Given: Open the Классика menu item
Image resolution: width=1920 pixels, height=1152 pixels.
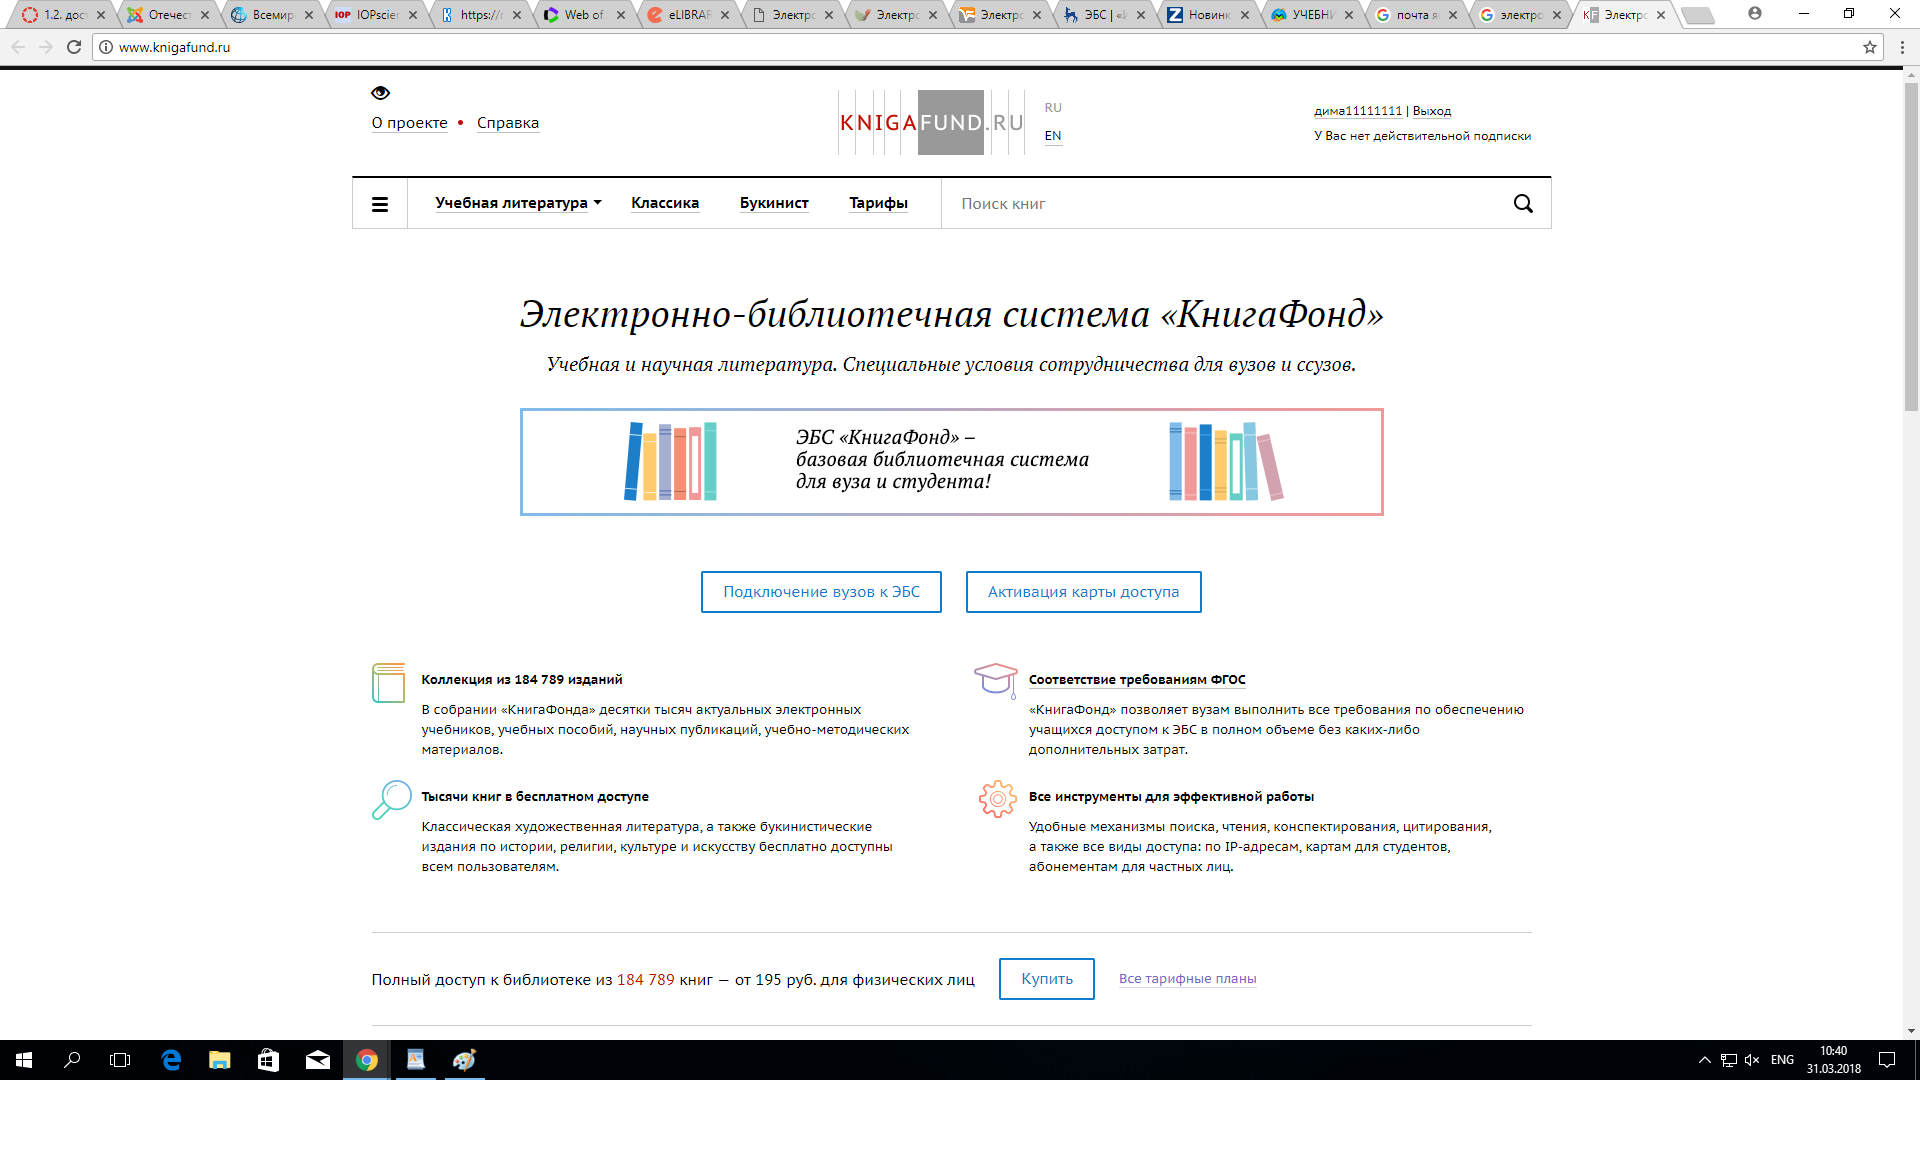Looking at the screenshot, I should click(665, 203).
